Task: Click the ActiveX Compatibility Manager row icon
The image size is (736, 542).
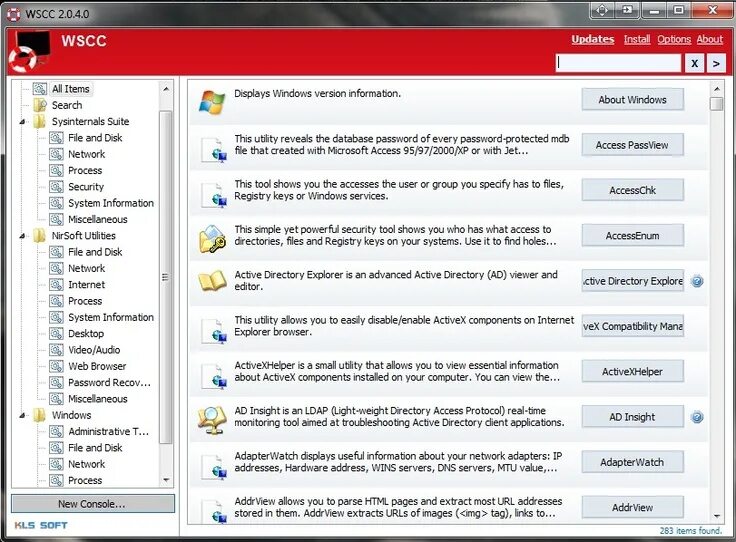Action: pyautogui.click(x=214, y=331)
